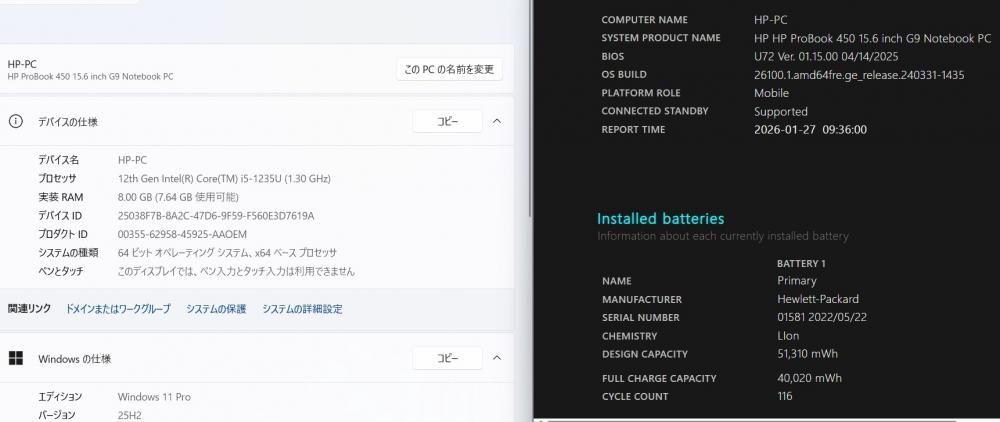Collapse the Windows の仕様 section chevron
This screenshot has width=1000, height=422.
[x=497, y=358]
